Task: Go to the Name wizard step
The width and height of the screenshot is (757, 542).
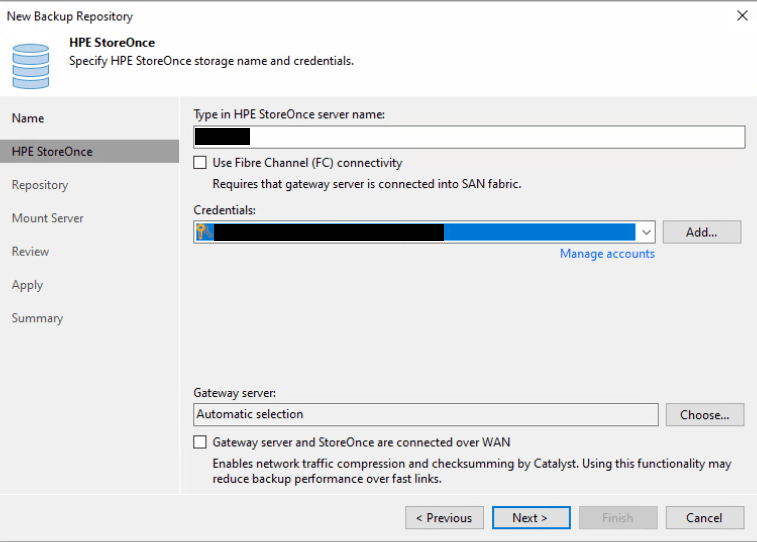Action: [x=28, y=118]
